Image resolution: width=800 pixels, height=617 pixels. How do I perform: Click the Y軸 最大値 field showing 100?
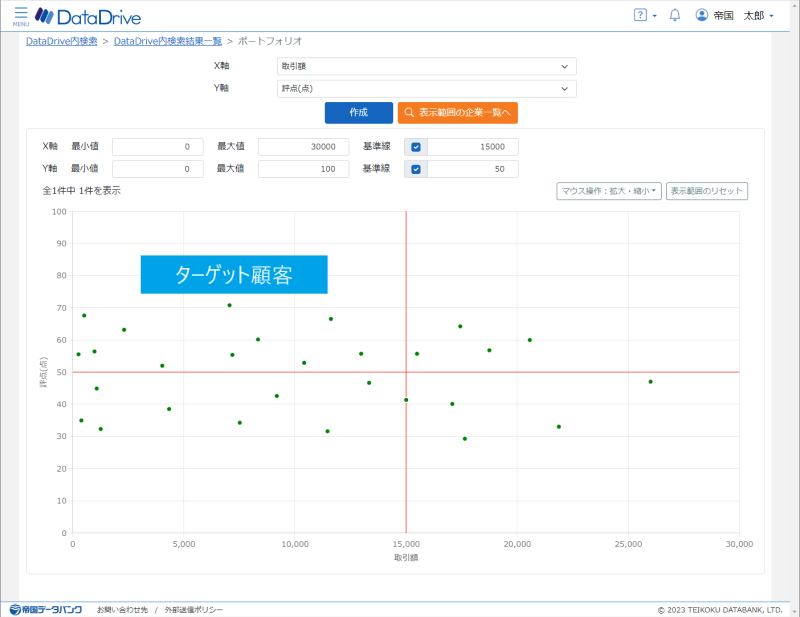tap(304, 169)
